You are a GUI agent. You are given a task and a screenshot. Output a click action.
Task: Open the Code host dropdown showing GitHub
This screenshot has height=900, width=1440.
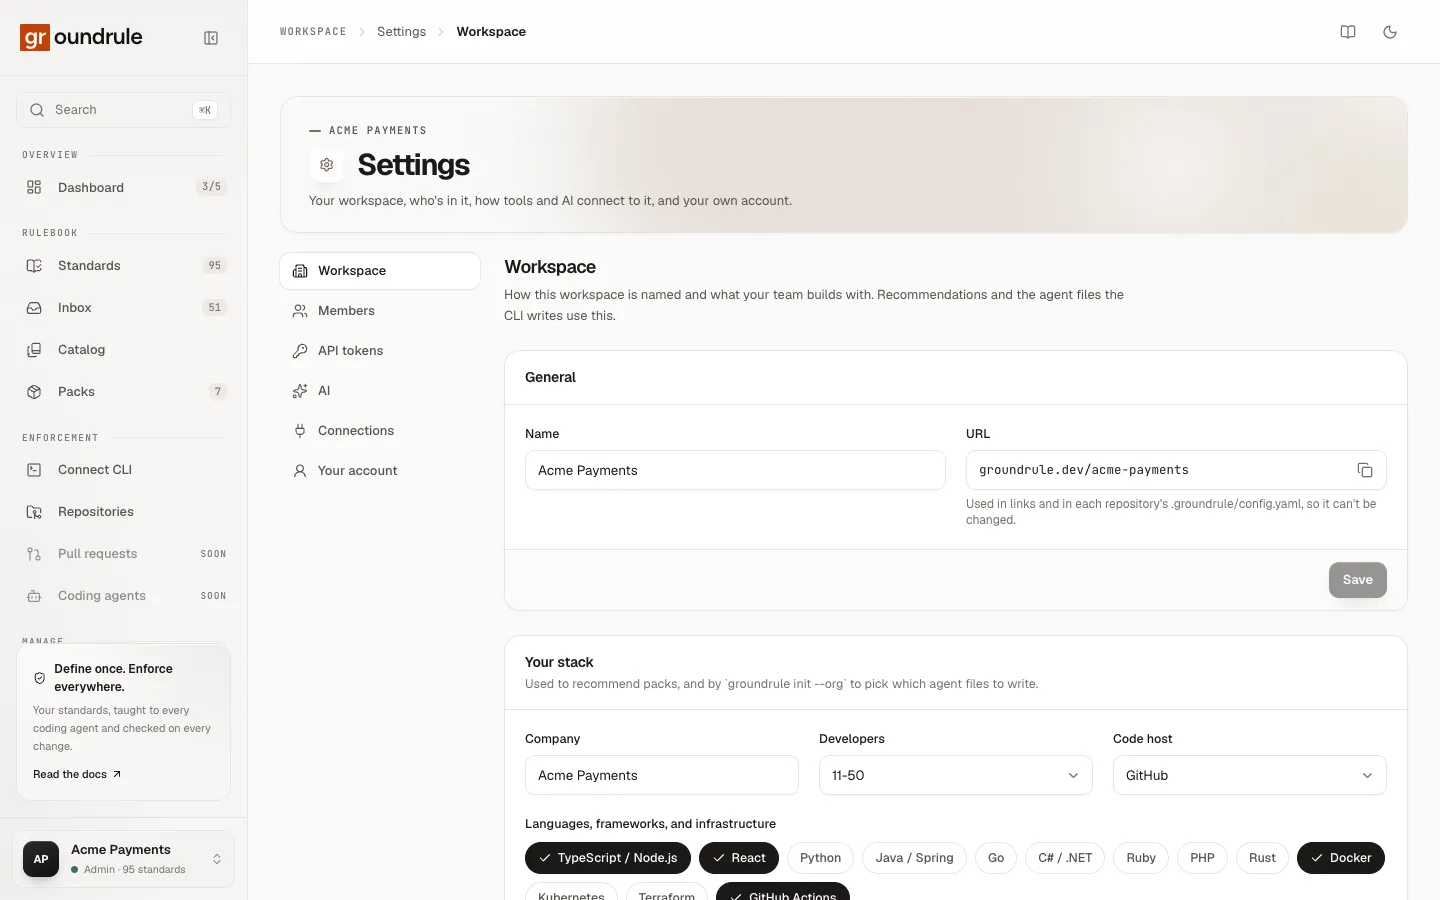[1250, 775]
